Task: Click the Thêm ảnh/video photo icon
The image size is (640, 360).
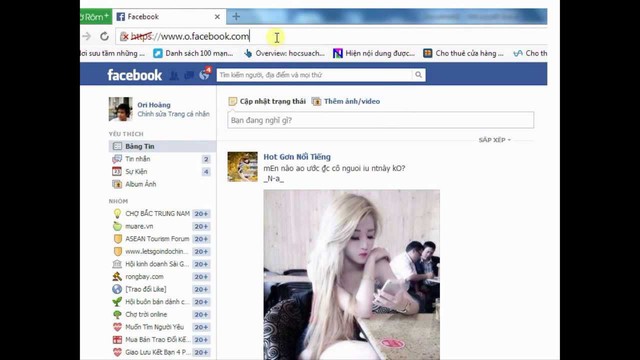Action: pyautogui.click(x=316, y=101)
